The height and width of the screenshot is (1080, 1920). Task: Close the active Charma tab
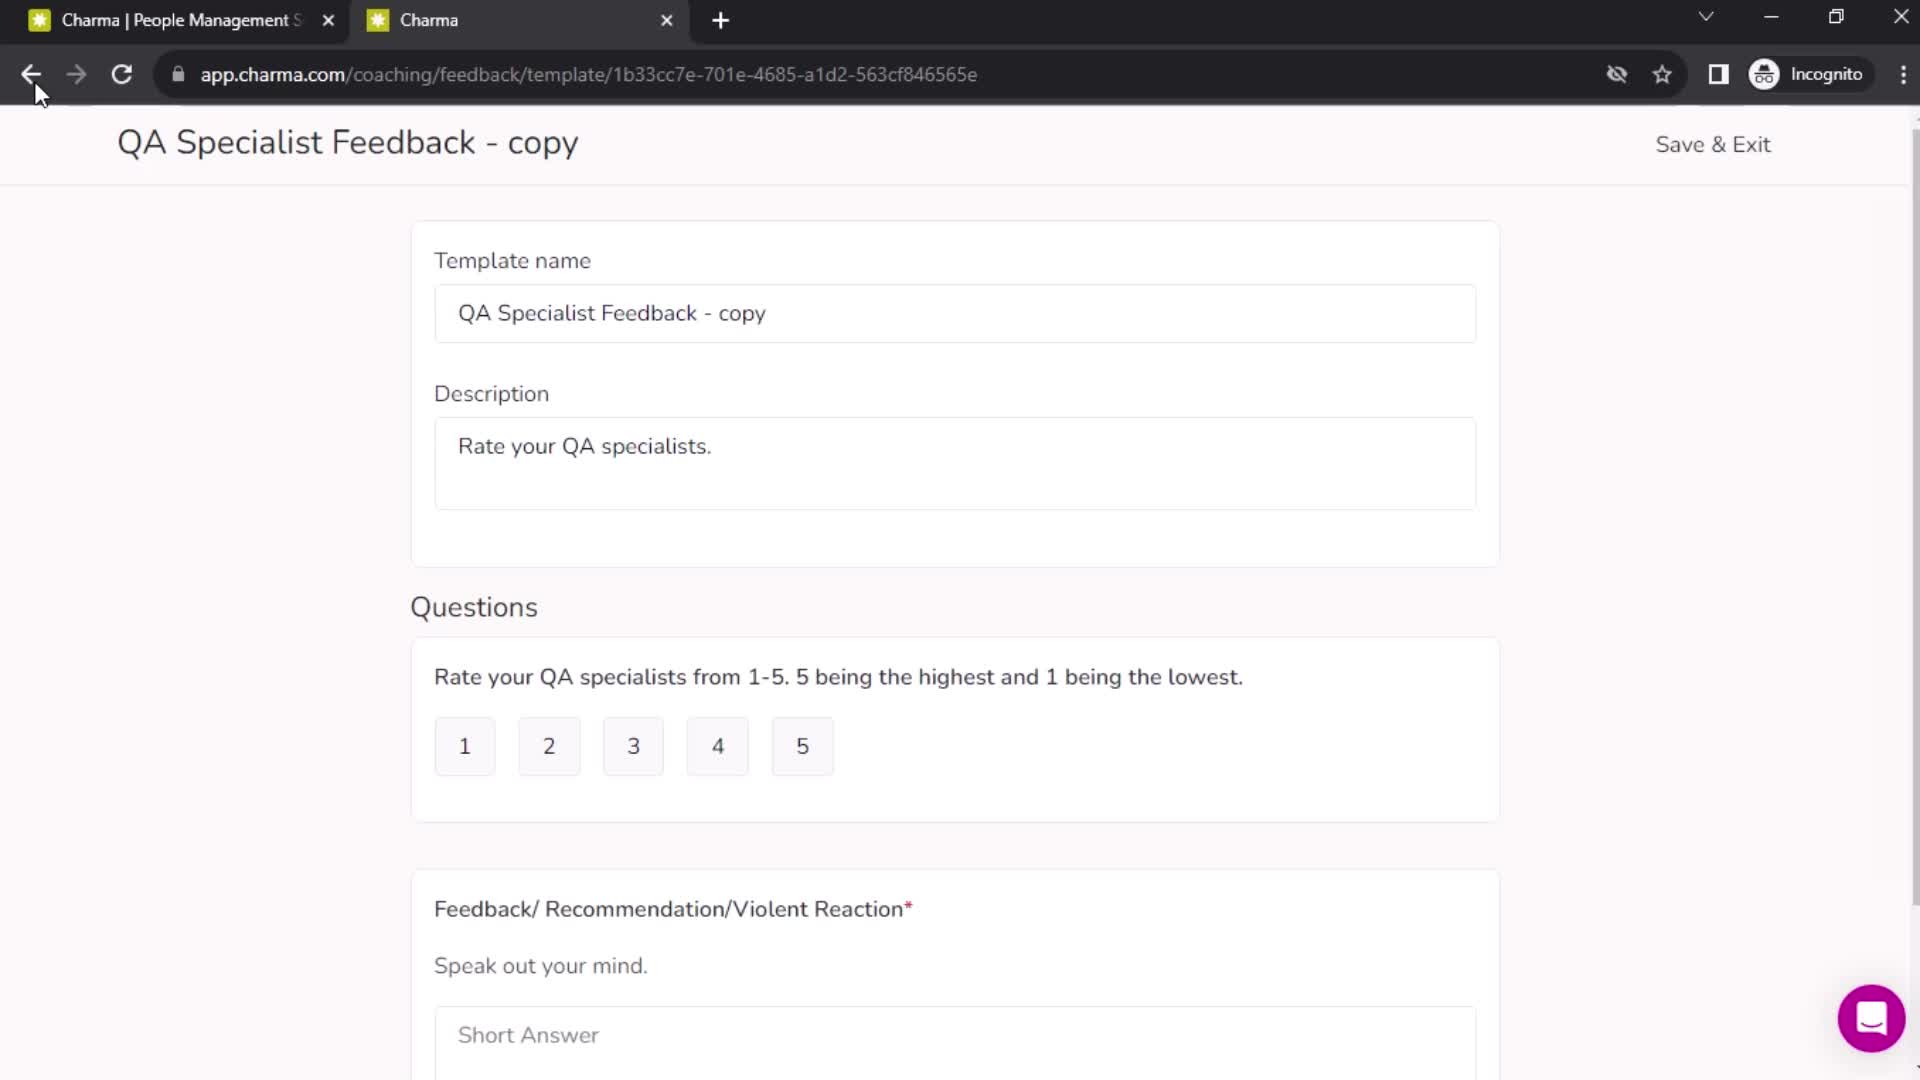point(667,20)
